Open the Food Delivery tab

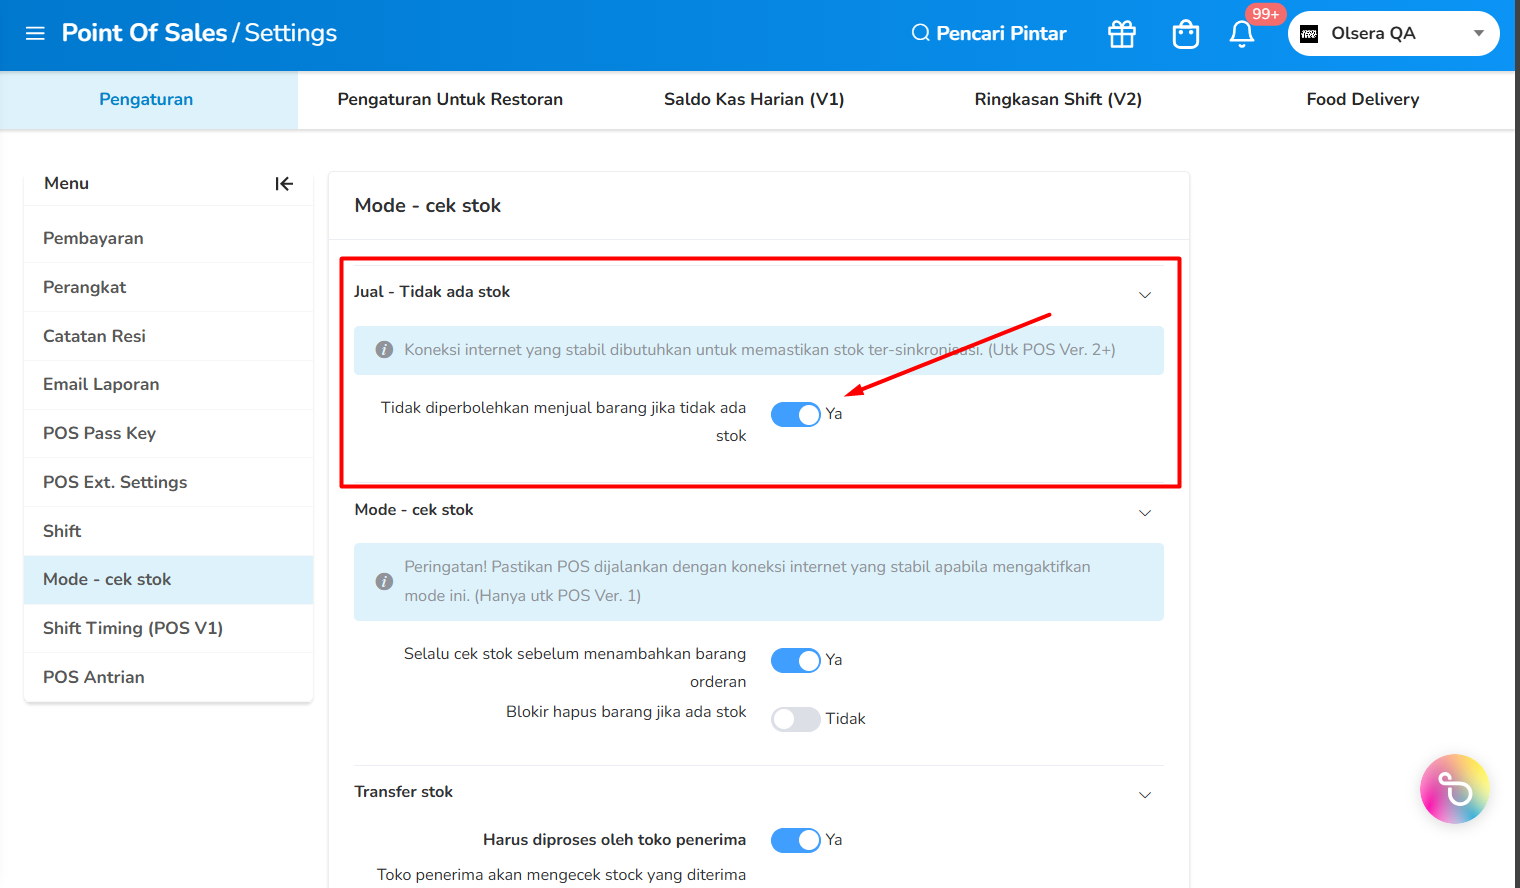tap(1363, 99)
